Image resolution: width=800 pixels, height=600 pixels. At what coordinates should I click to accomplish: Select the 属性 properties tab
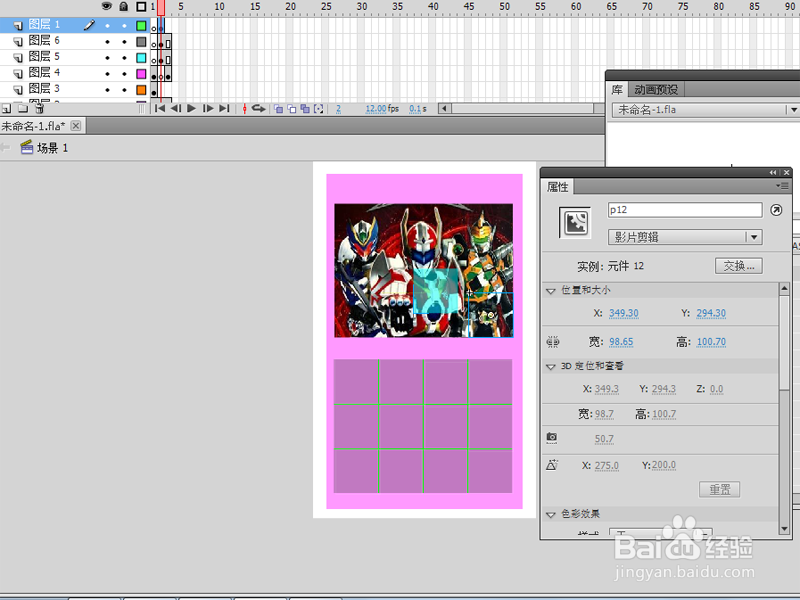[x=558, y=187]
